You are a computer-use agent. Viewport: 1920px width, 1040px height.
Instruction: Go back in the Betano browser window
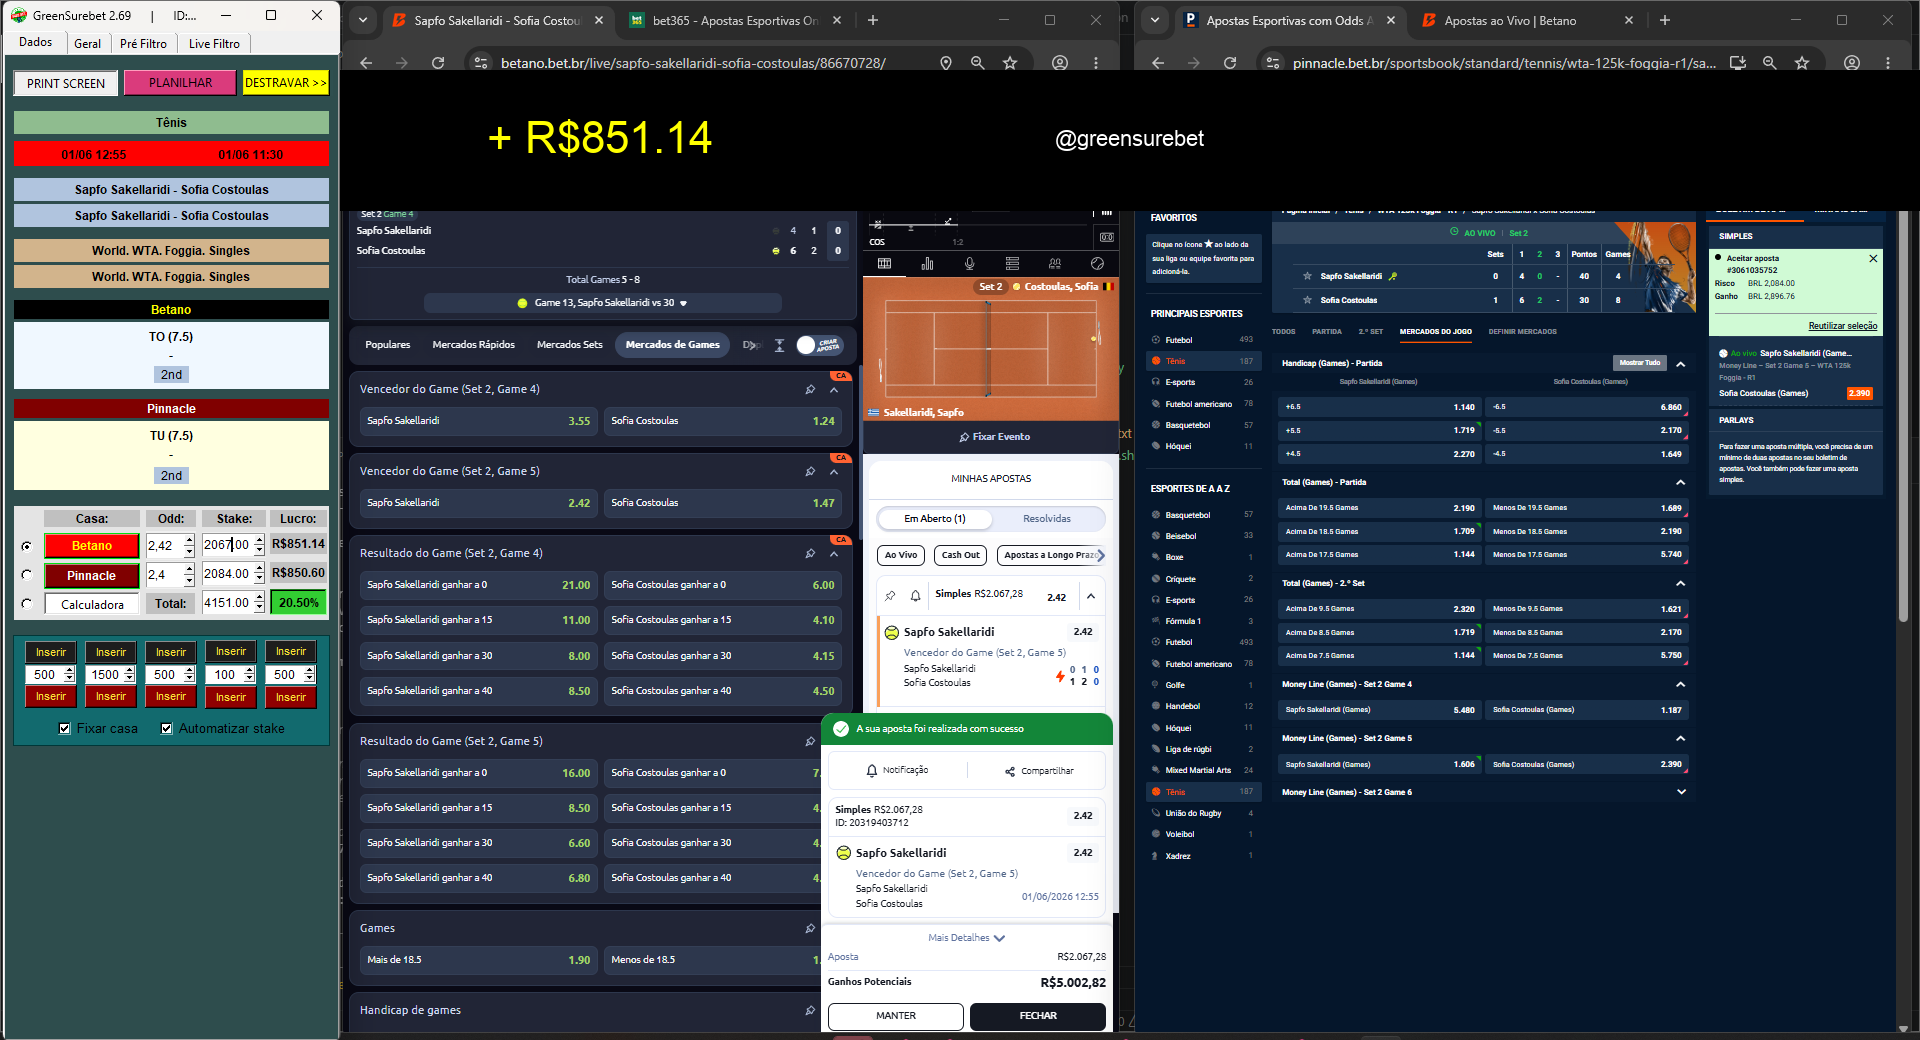pos(366,63)
